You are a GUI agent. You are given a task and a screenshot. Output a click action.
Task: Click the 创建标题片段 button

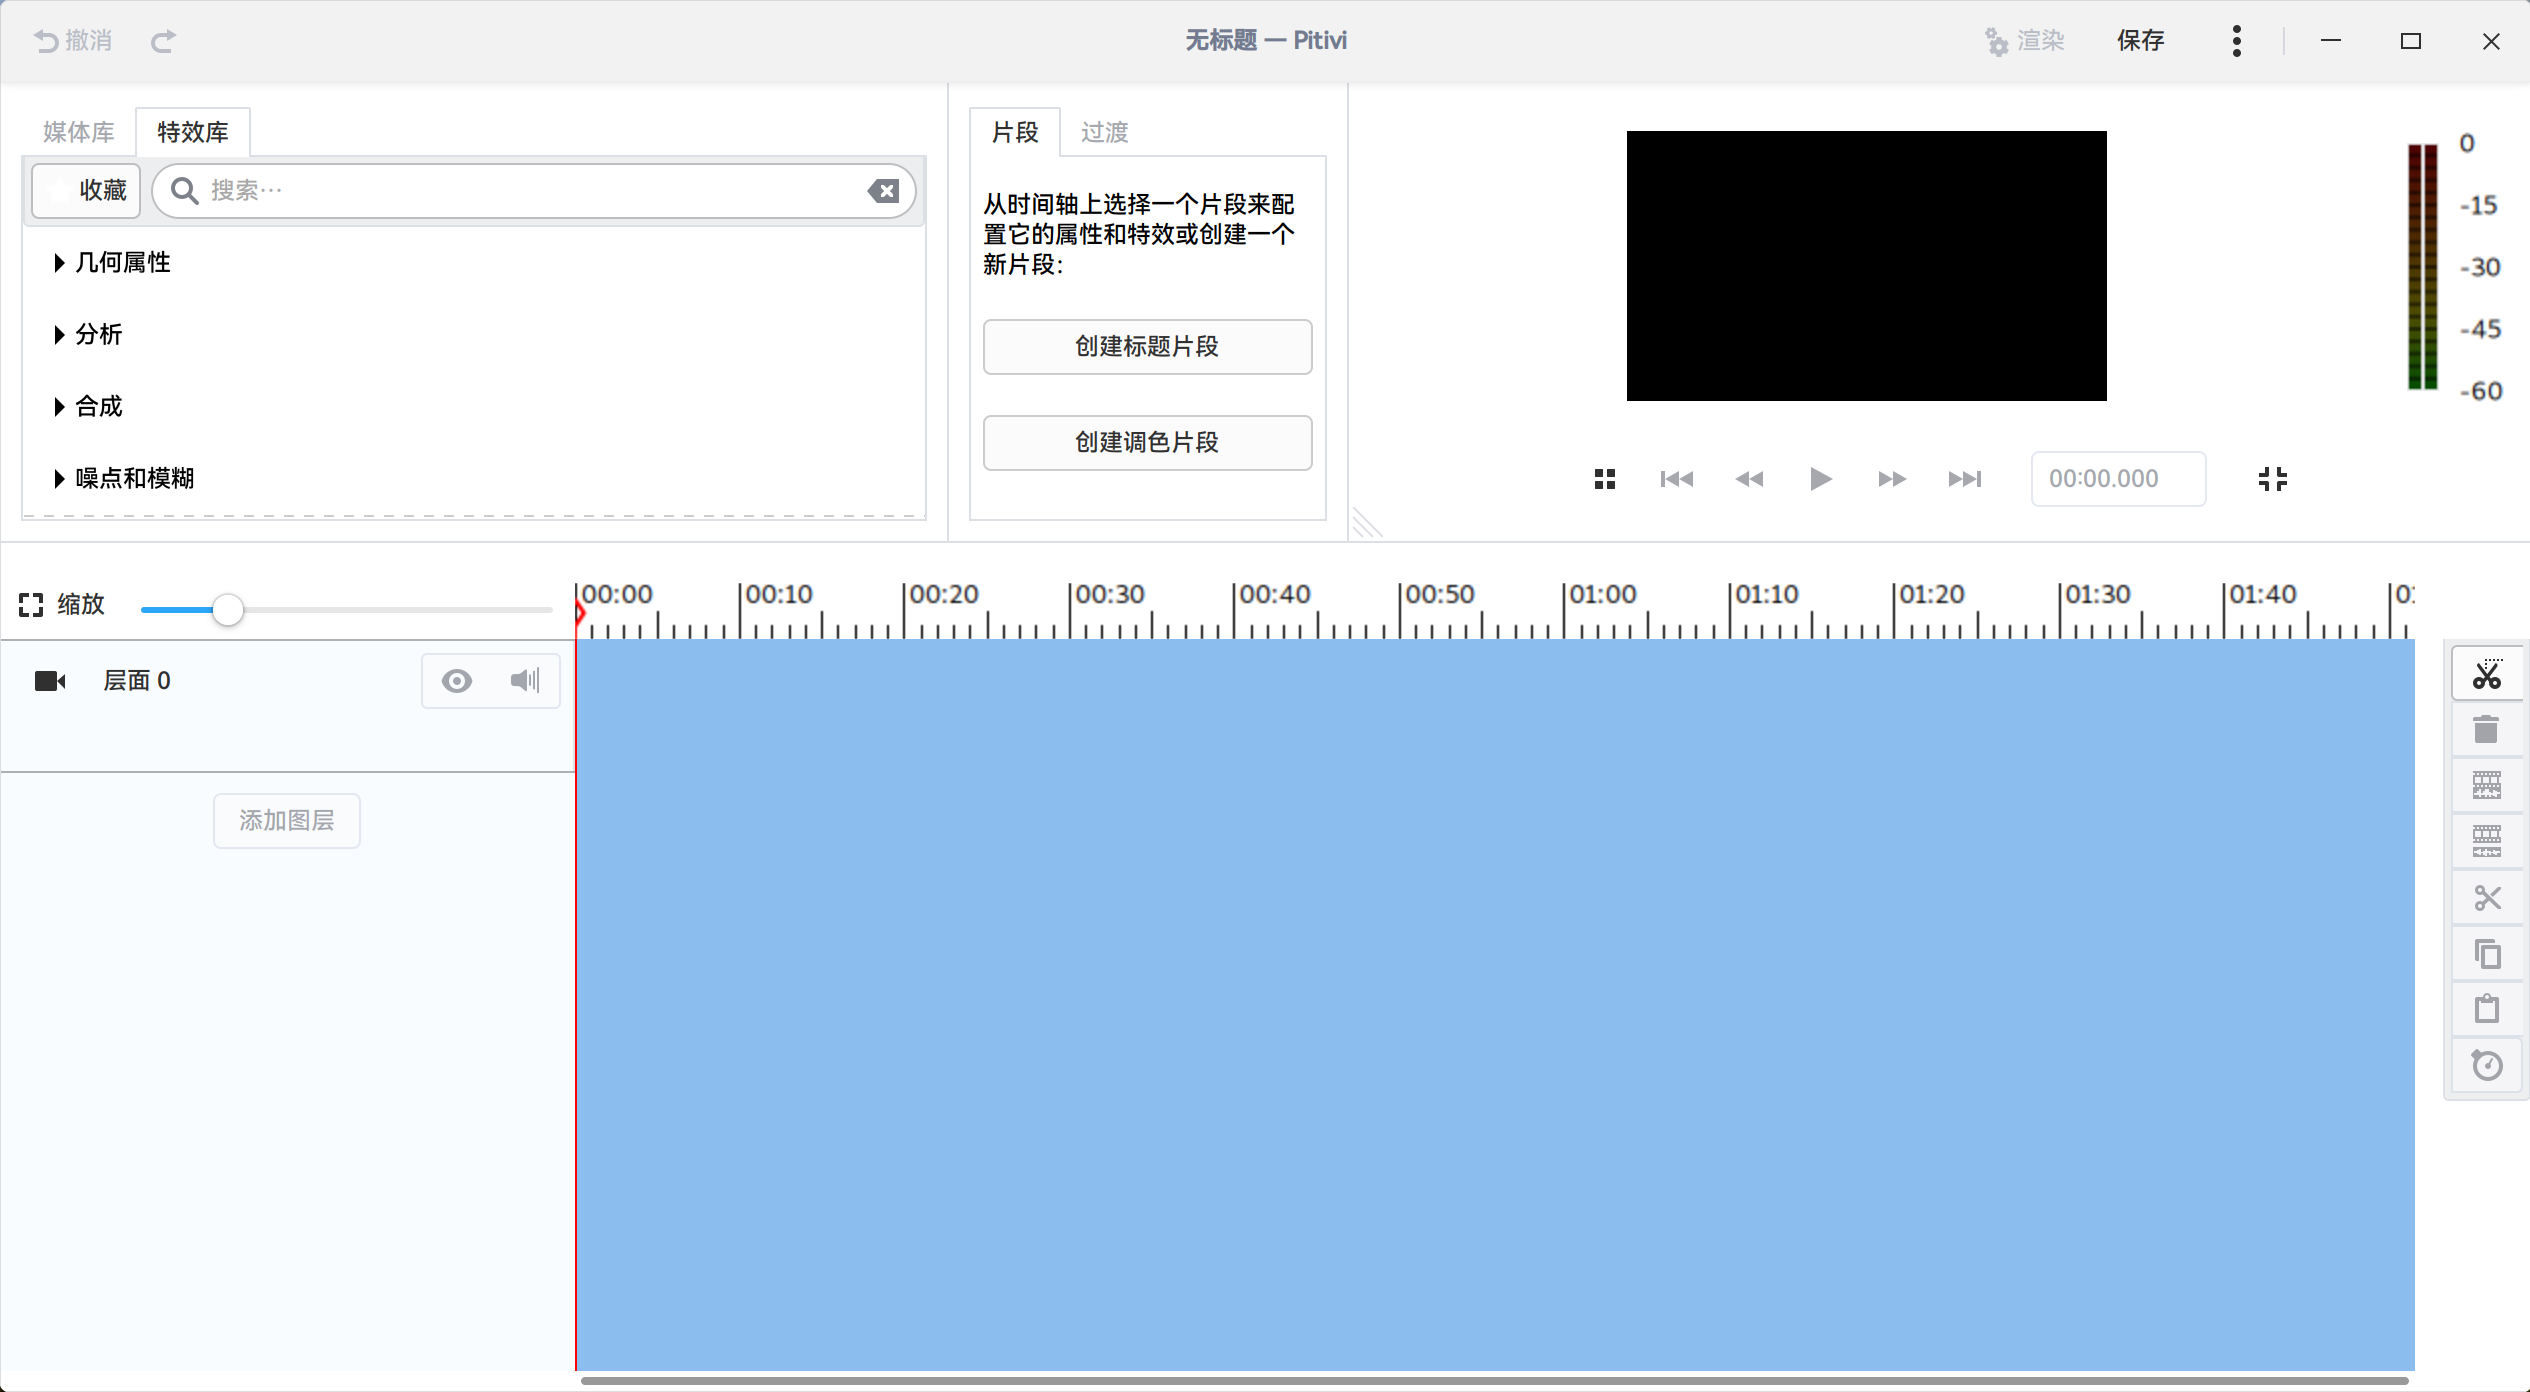(1146, 347)
